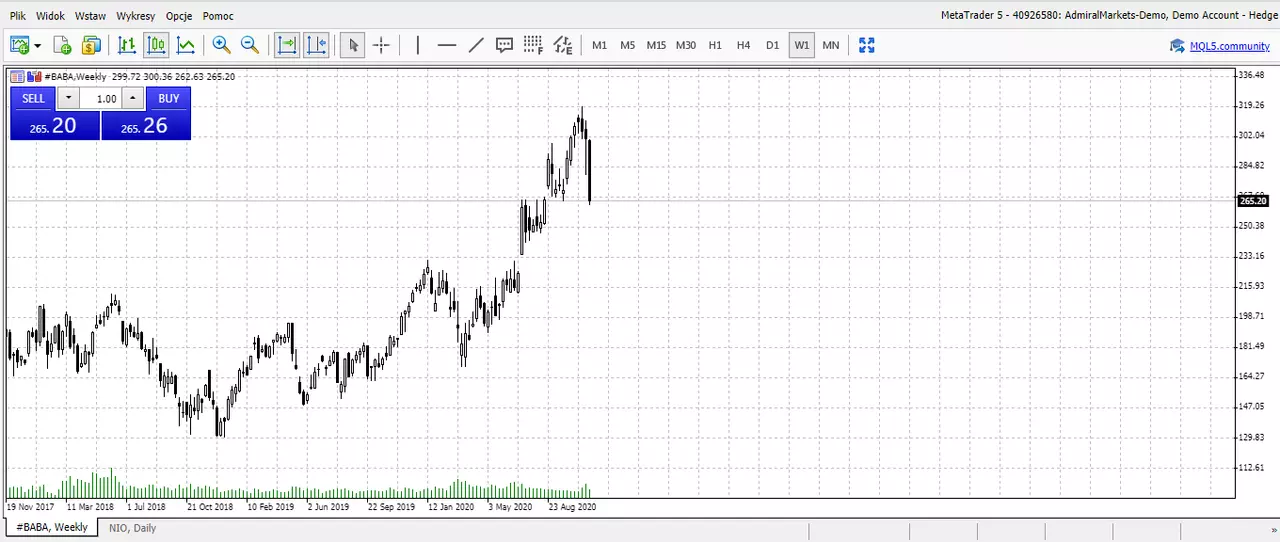Screen dimensions: 1280x542
Task: Zoom out of the chart
Action: coord(250,45)
